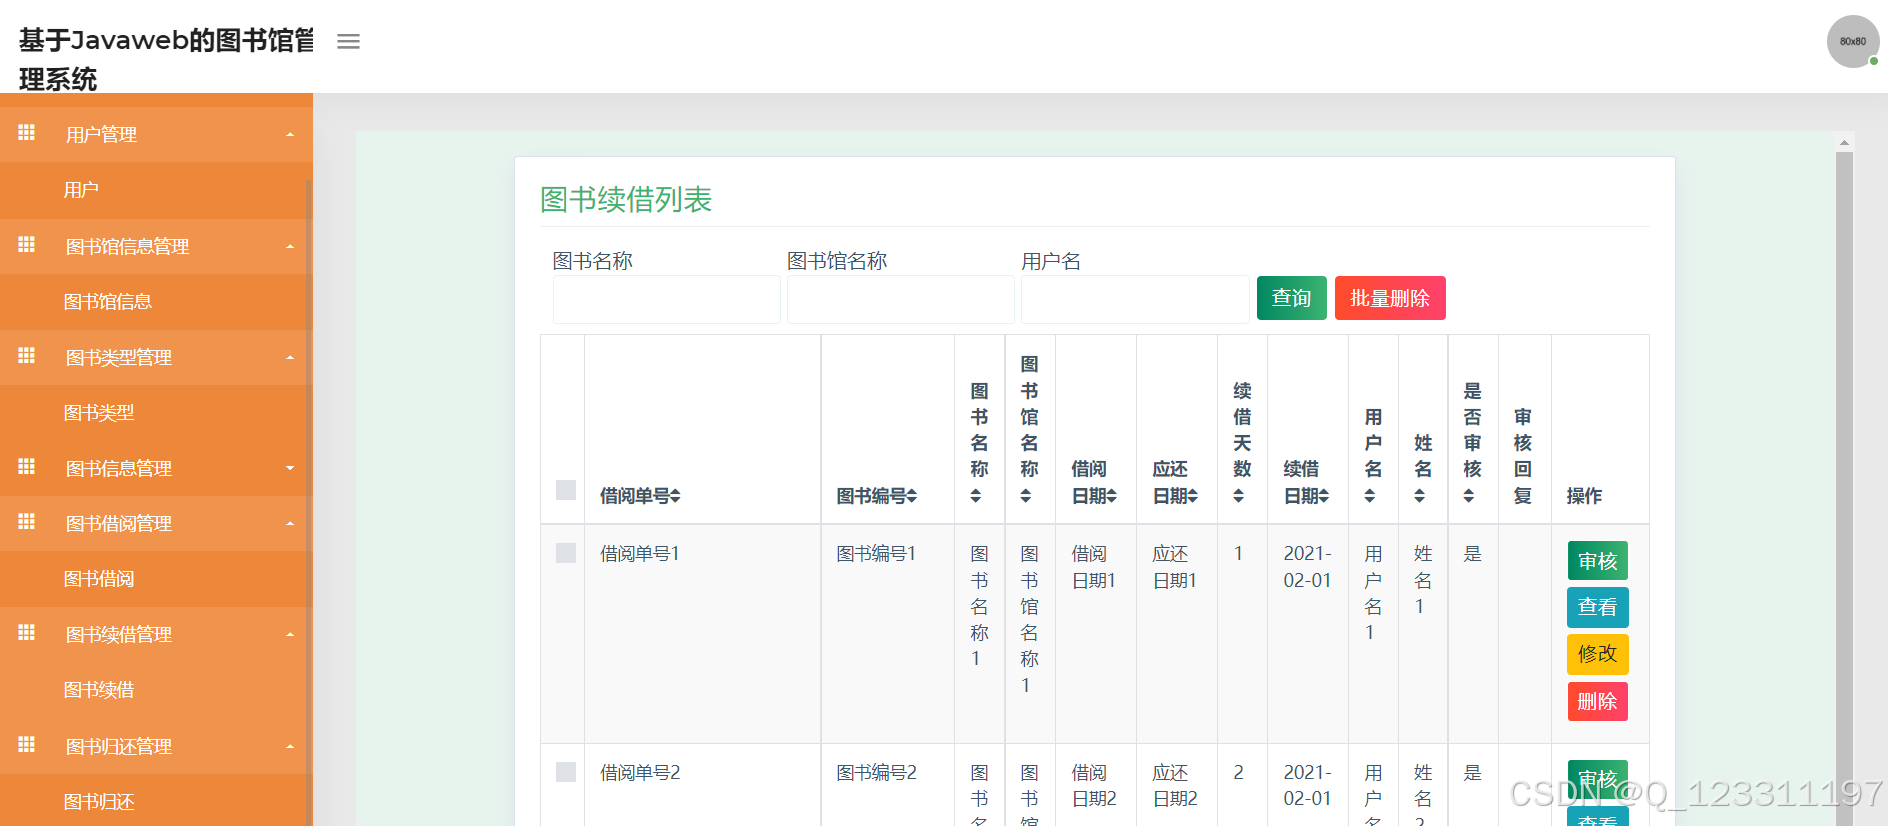Collapse the 图书续借管理 menu arrow
This screenshot has width=1888, height=826.
click(x=290, y=635)
